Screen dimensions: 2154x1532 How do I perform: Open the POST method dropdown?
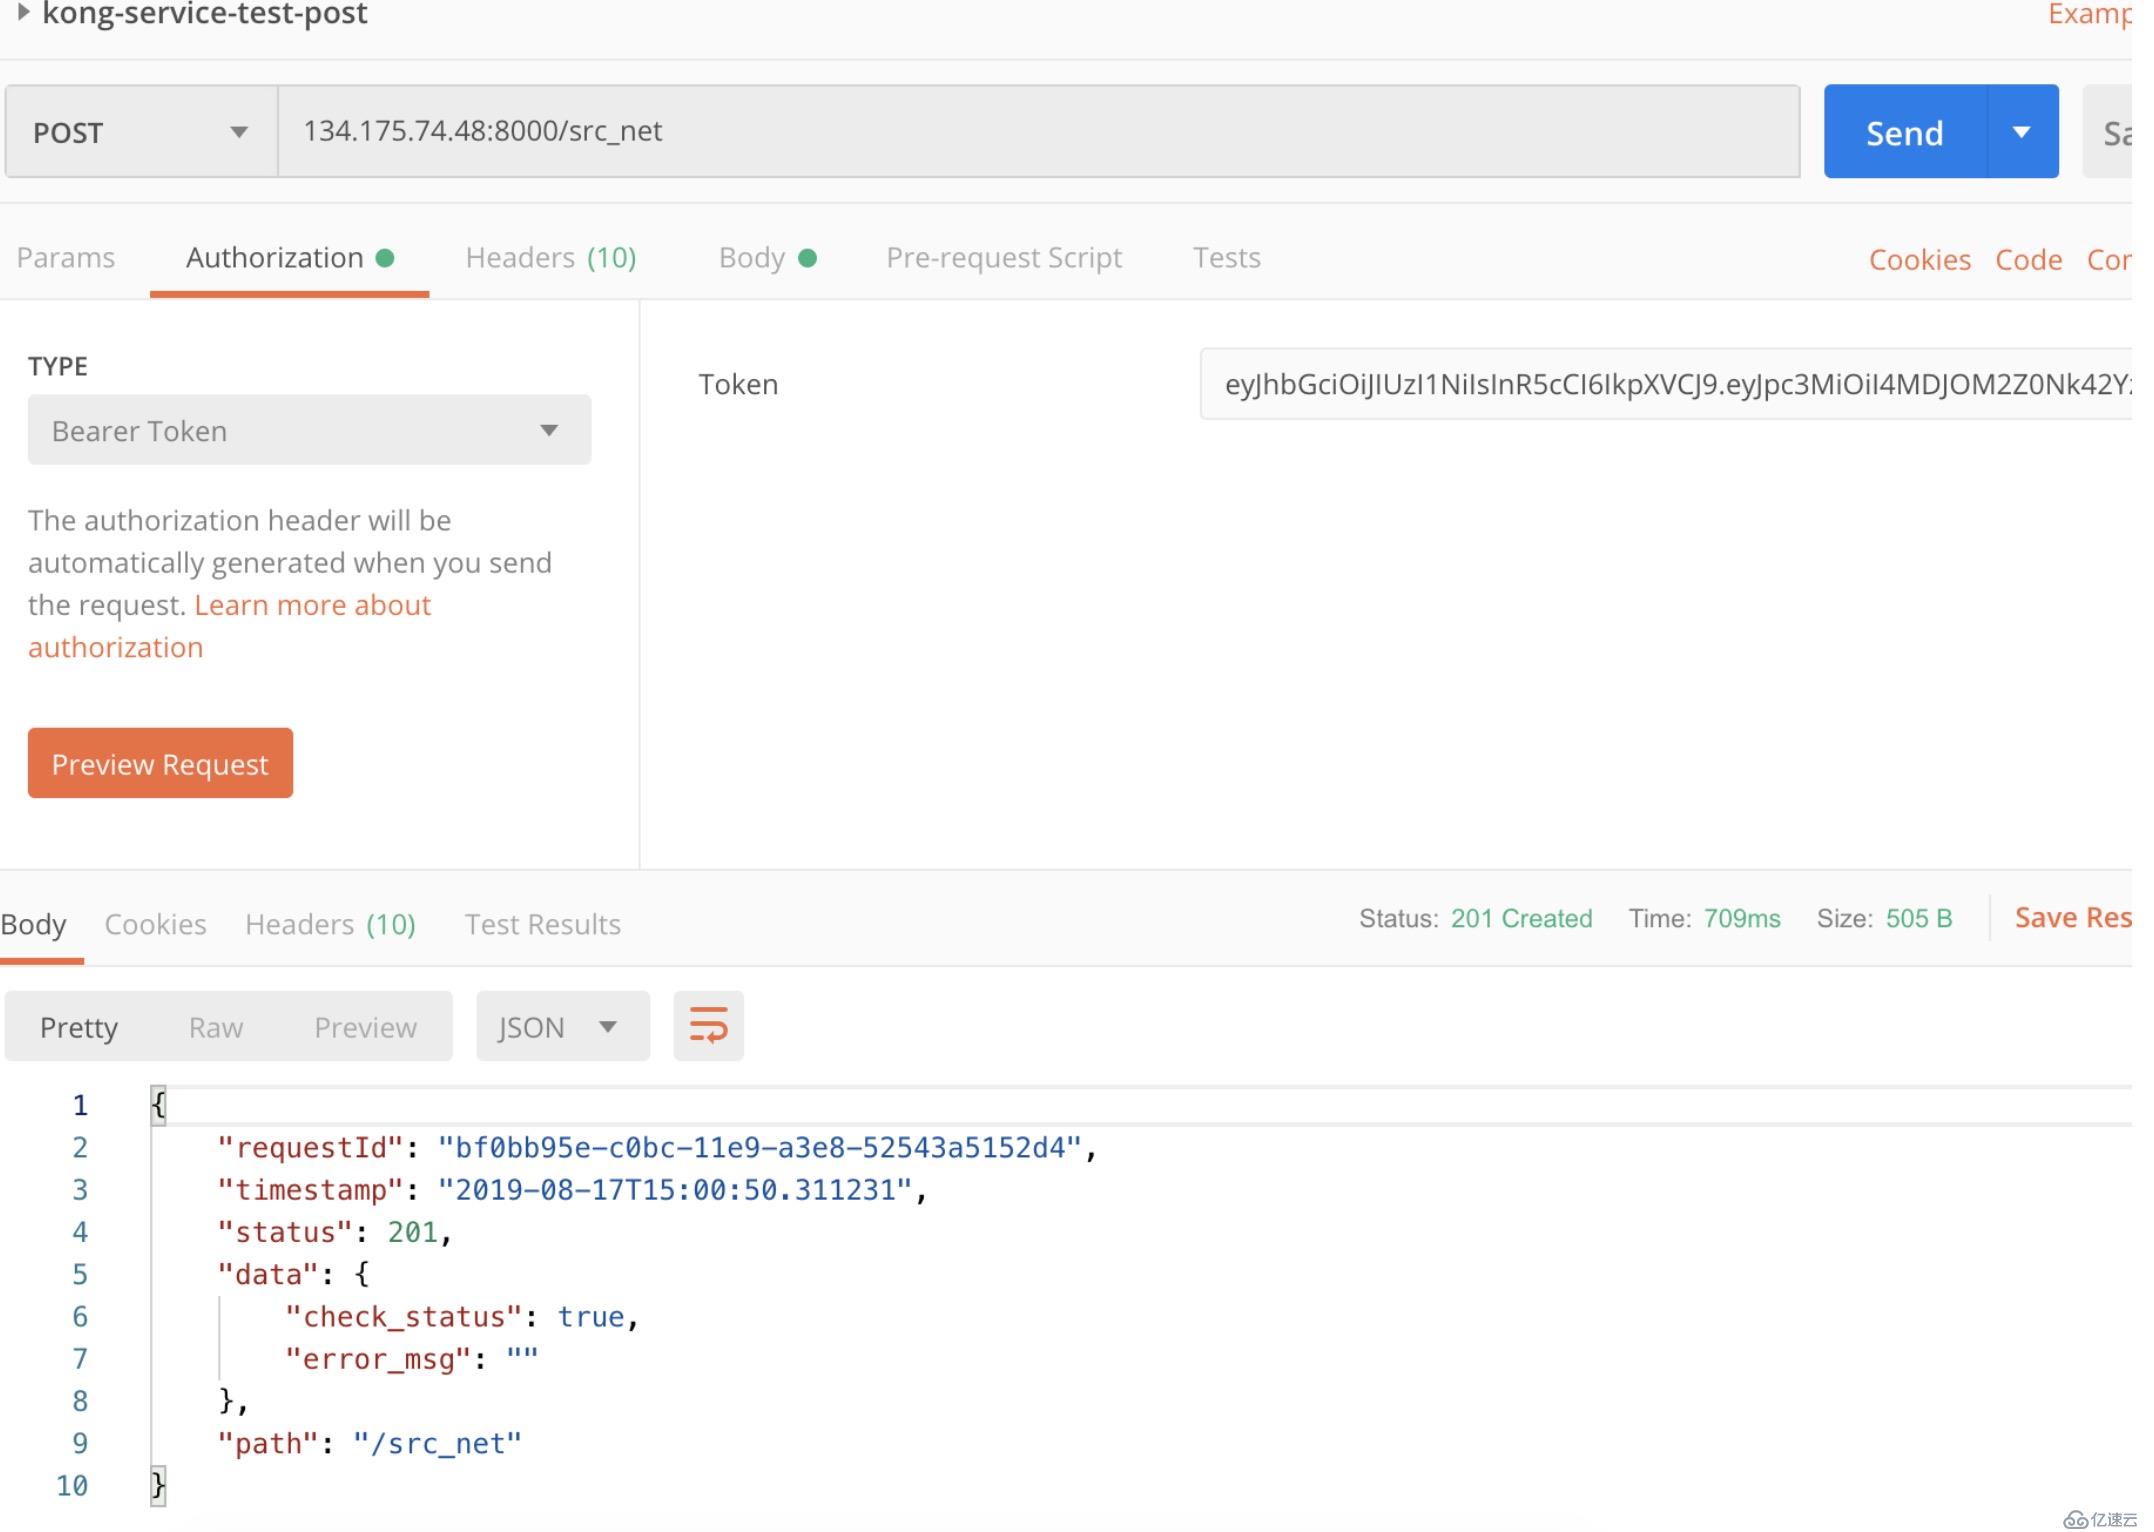tap(141, 132)
